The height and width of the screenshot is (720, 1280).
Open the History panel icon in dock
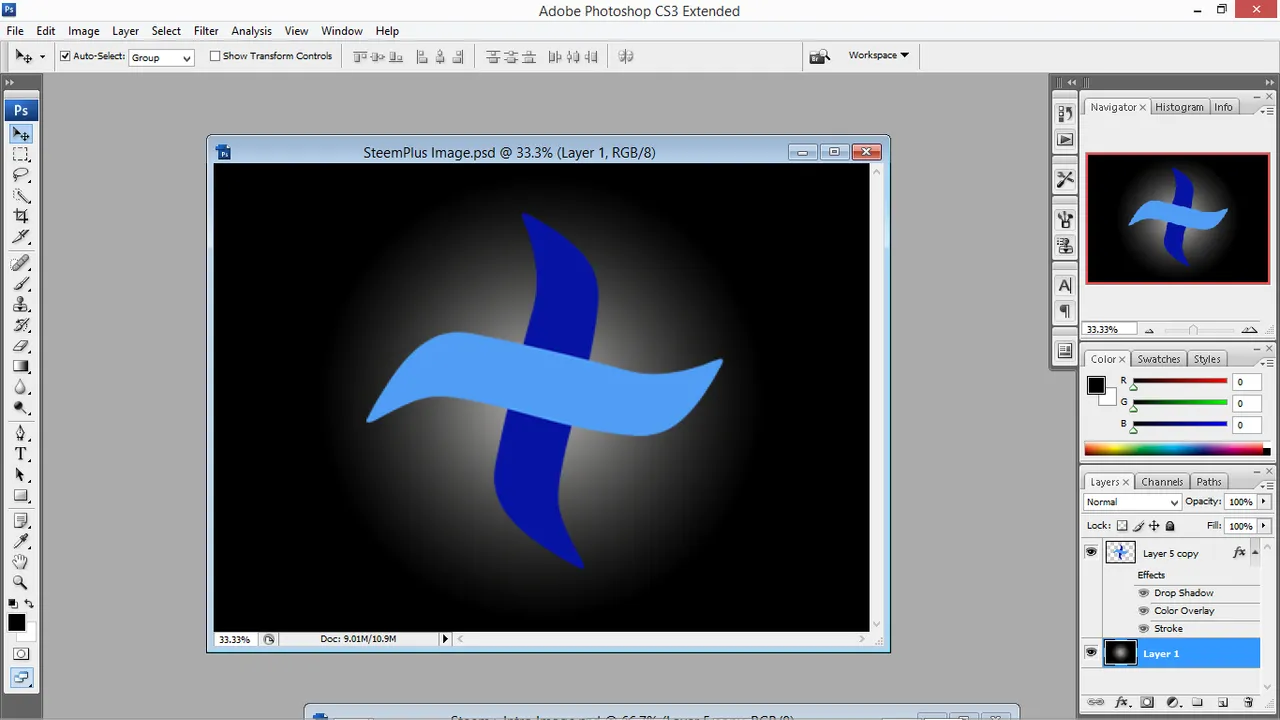(x=1065, y=115)
